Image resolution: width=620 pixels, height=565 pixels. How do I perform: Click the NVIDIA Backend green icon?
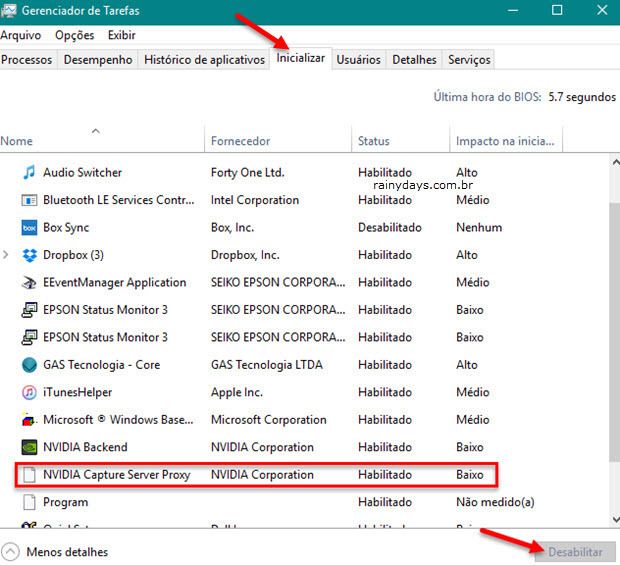pyautogui.click(x=29, y=448)
